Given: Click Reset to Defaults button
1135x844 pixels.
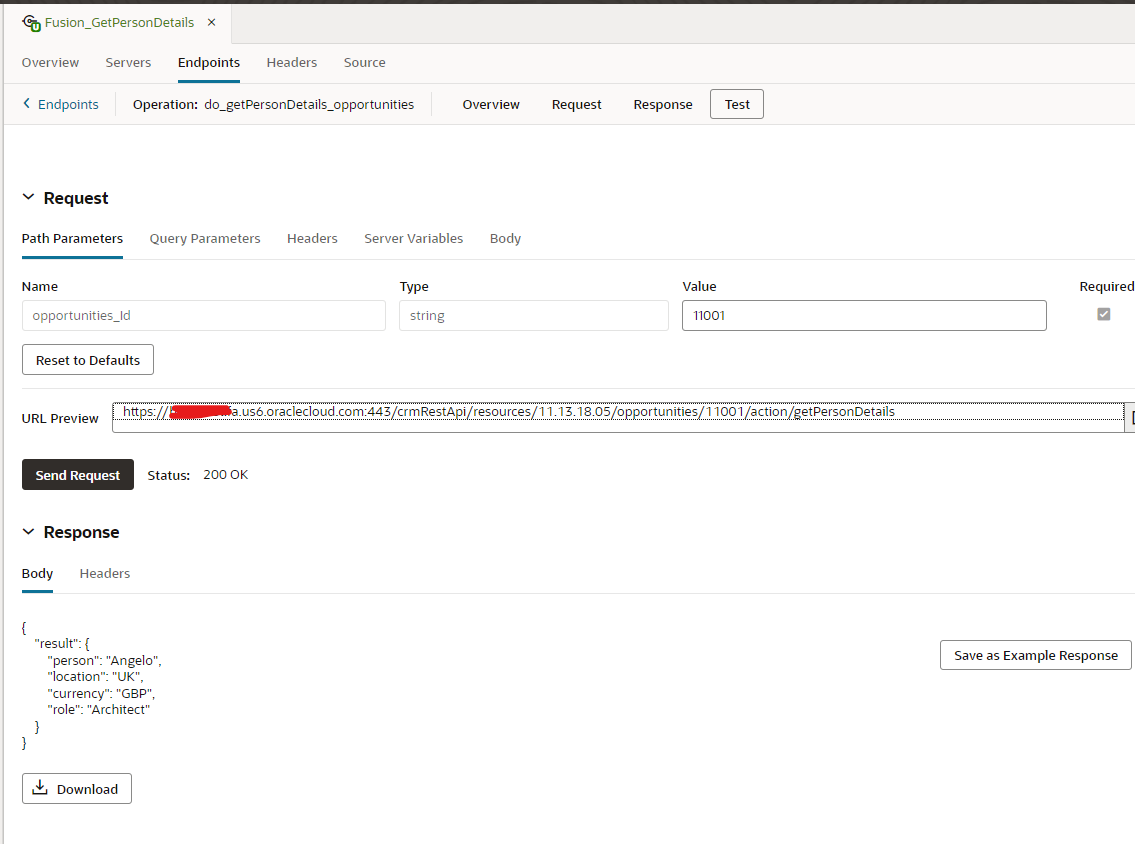Looking at the screenshot, I should tap(88, 360).
